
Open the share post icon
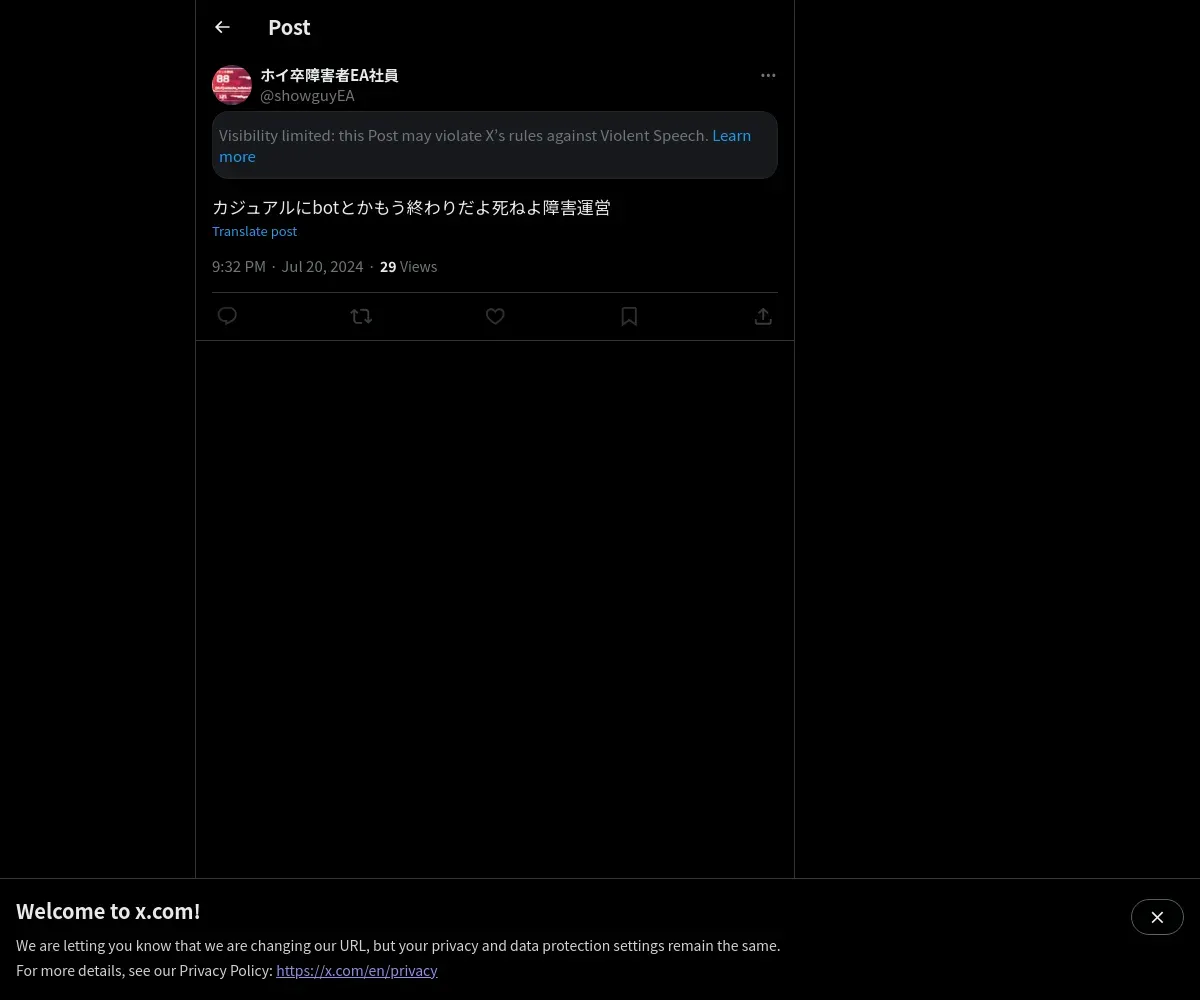(763, 316)
